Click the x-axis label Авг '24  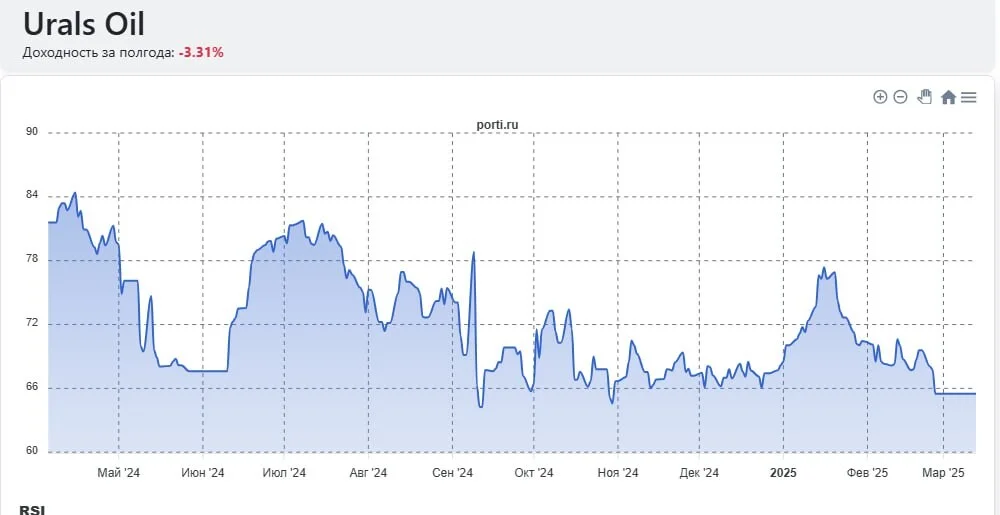click(369, 474)
